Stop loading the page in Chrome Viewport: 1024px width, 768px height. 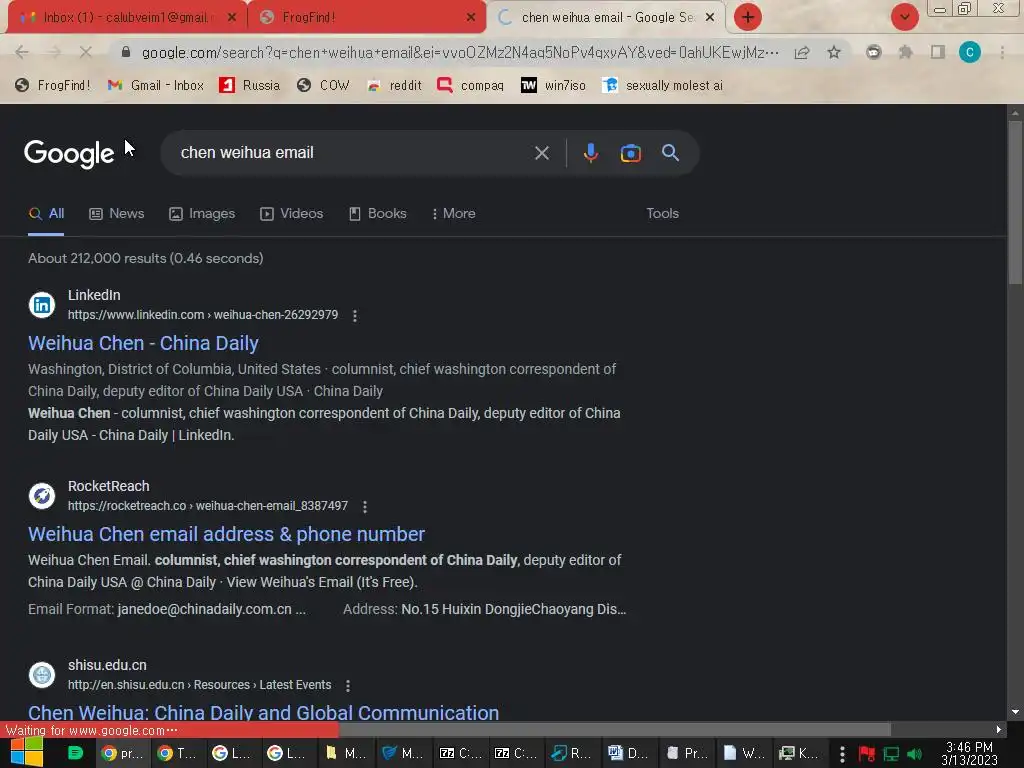(x=85, y=52)
